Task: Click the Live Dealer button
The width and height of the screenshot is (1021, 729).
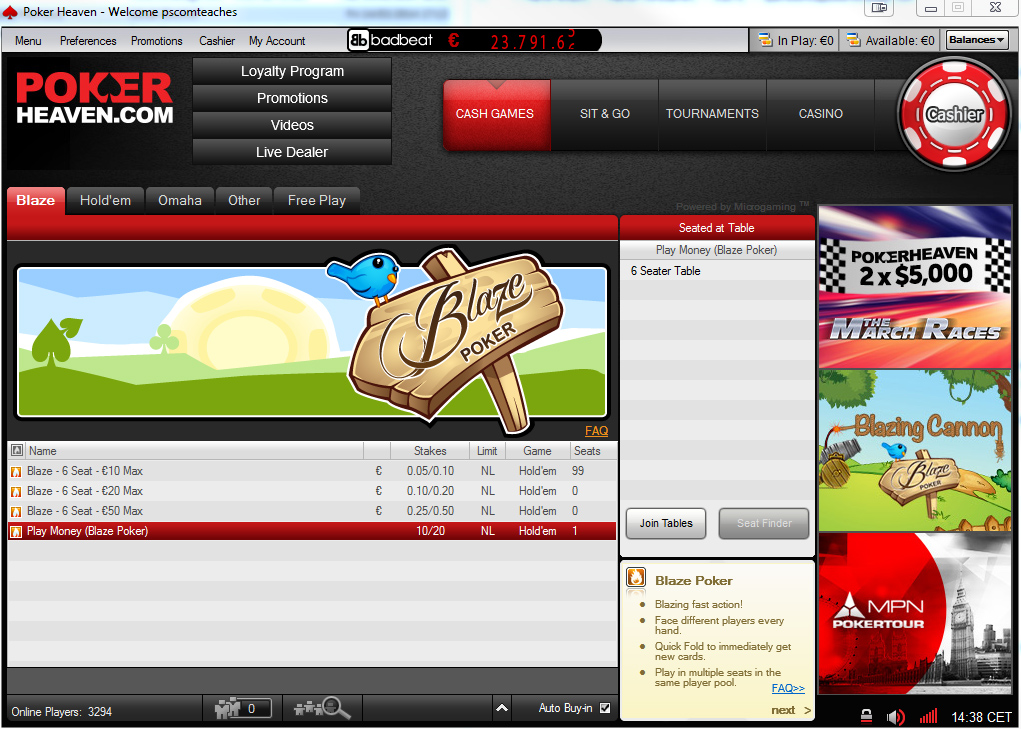Action: [x=292, y=152]
